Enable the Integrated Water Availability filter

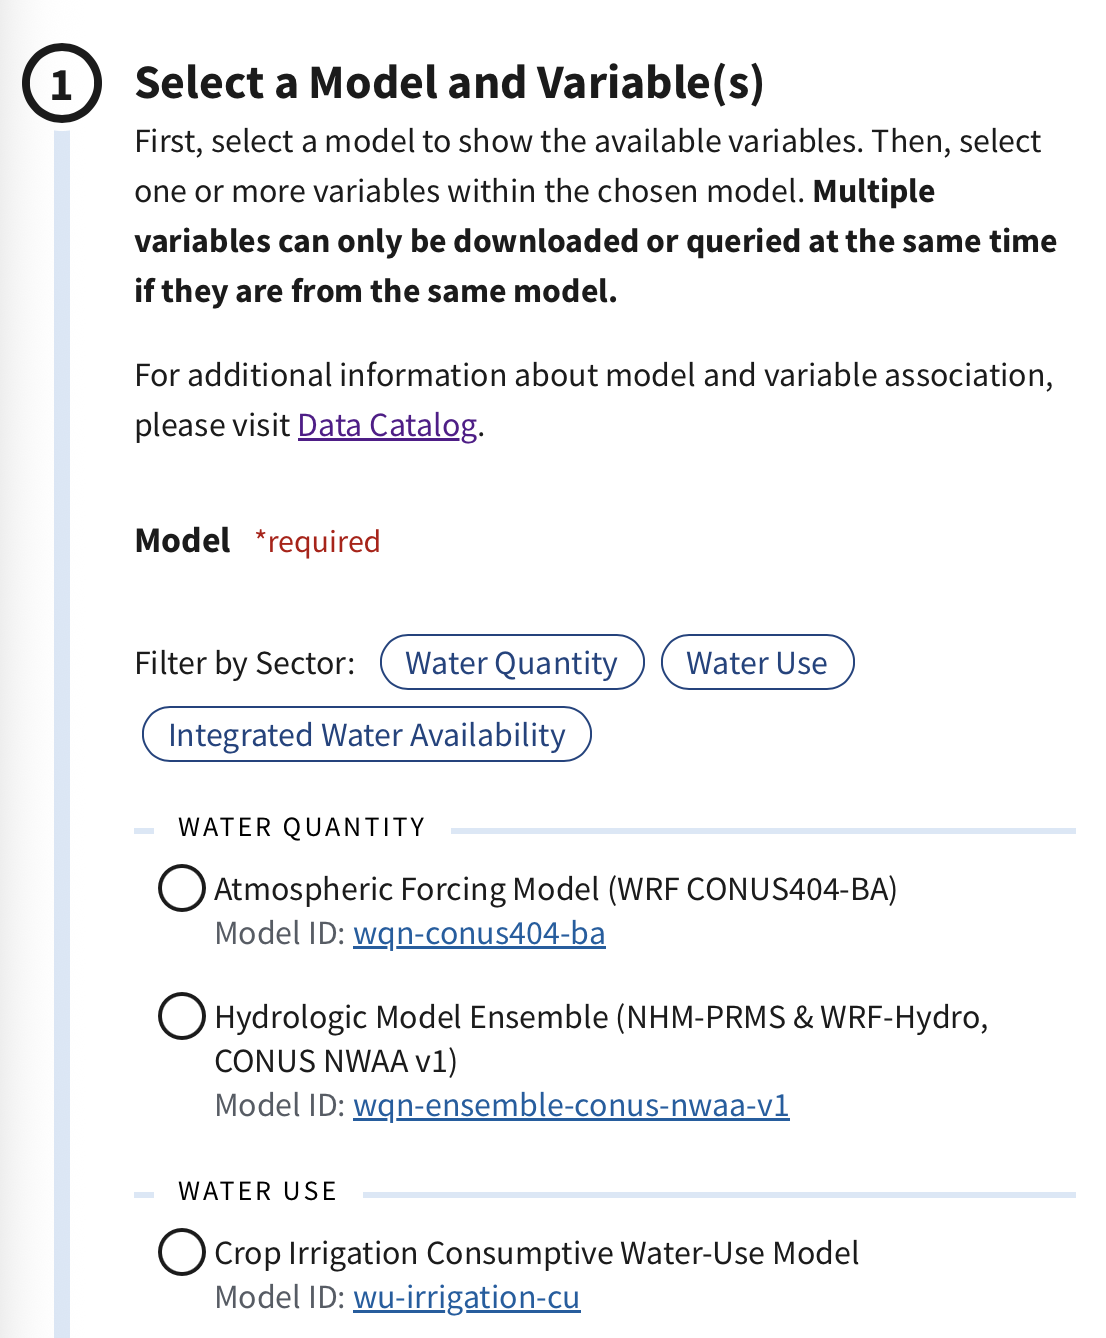(x=366, y=734)
